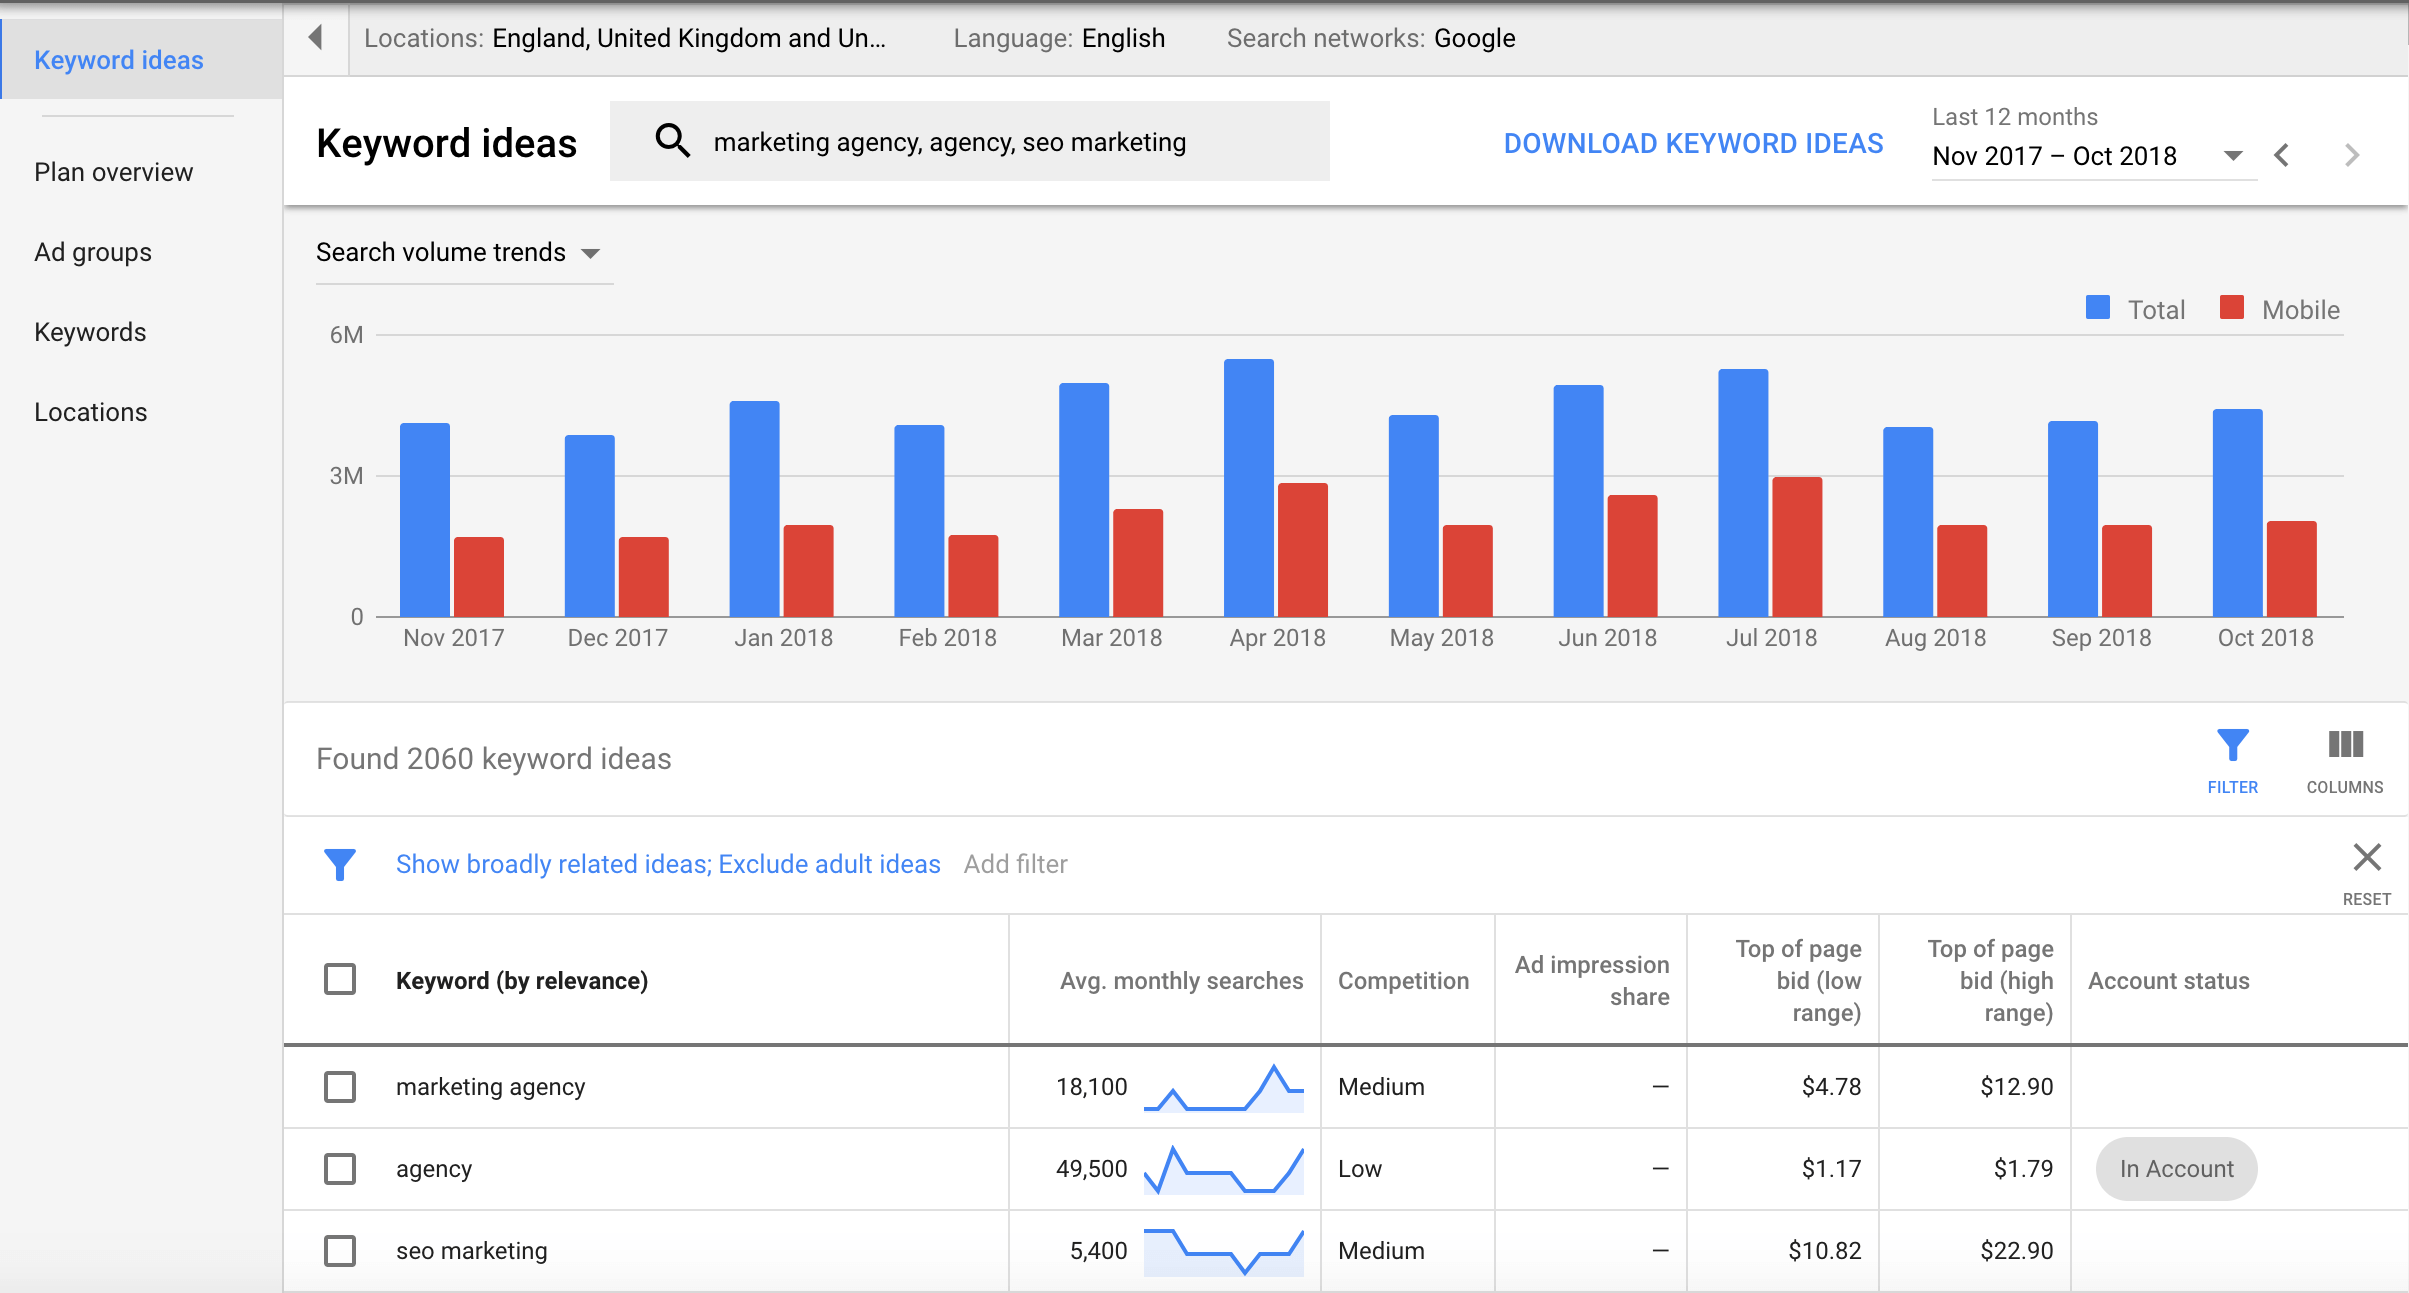Click the Add filter button
Screen dimensions: 2409x1293
coord(1015,865)
